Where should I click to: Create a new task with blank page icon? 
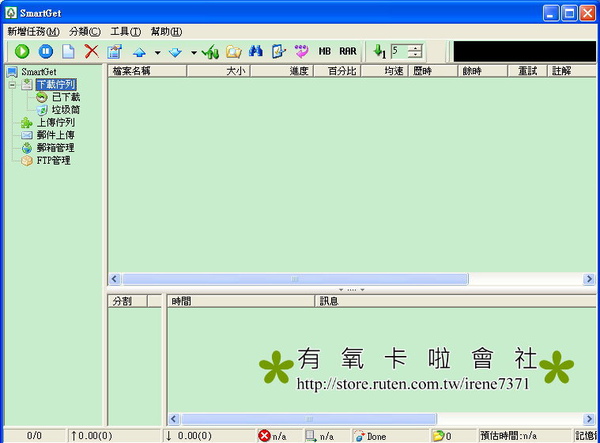click(68, 51)
